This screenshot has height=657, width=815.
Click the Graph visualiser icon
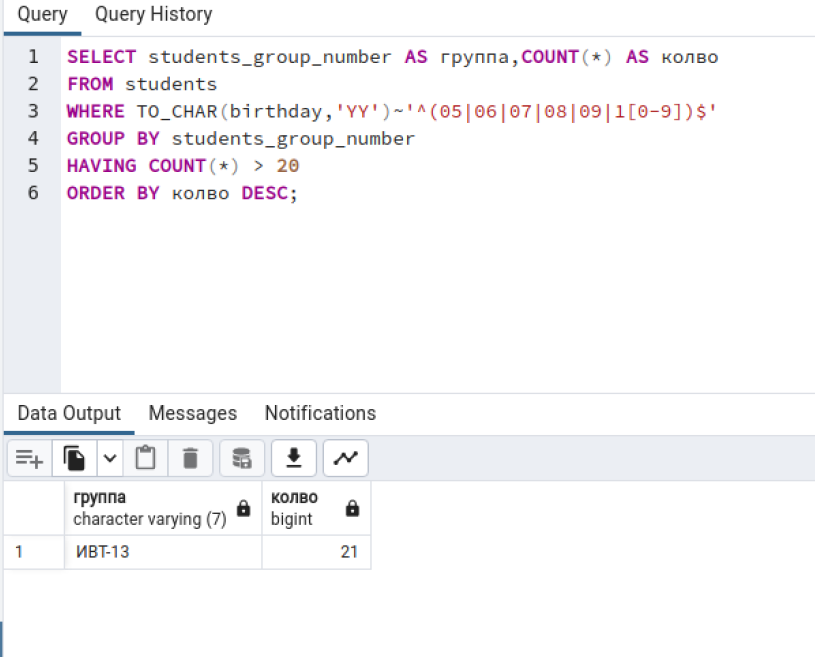(x=346, y=458)
